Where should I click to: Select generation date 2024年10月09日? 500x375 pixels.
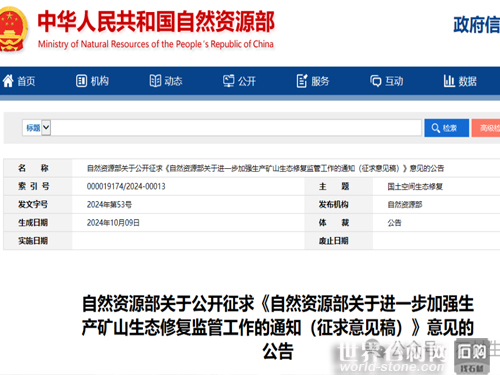point(113,223)
